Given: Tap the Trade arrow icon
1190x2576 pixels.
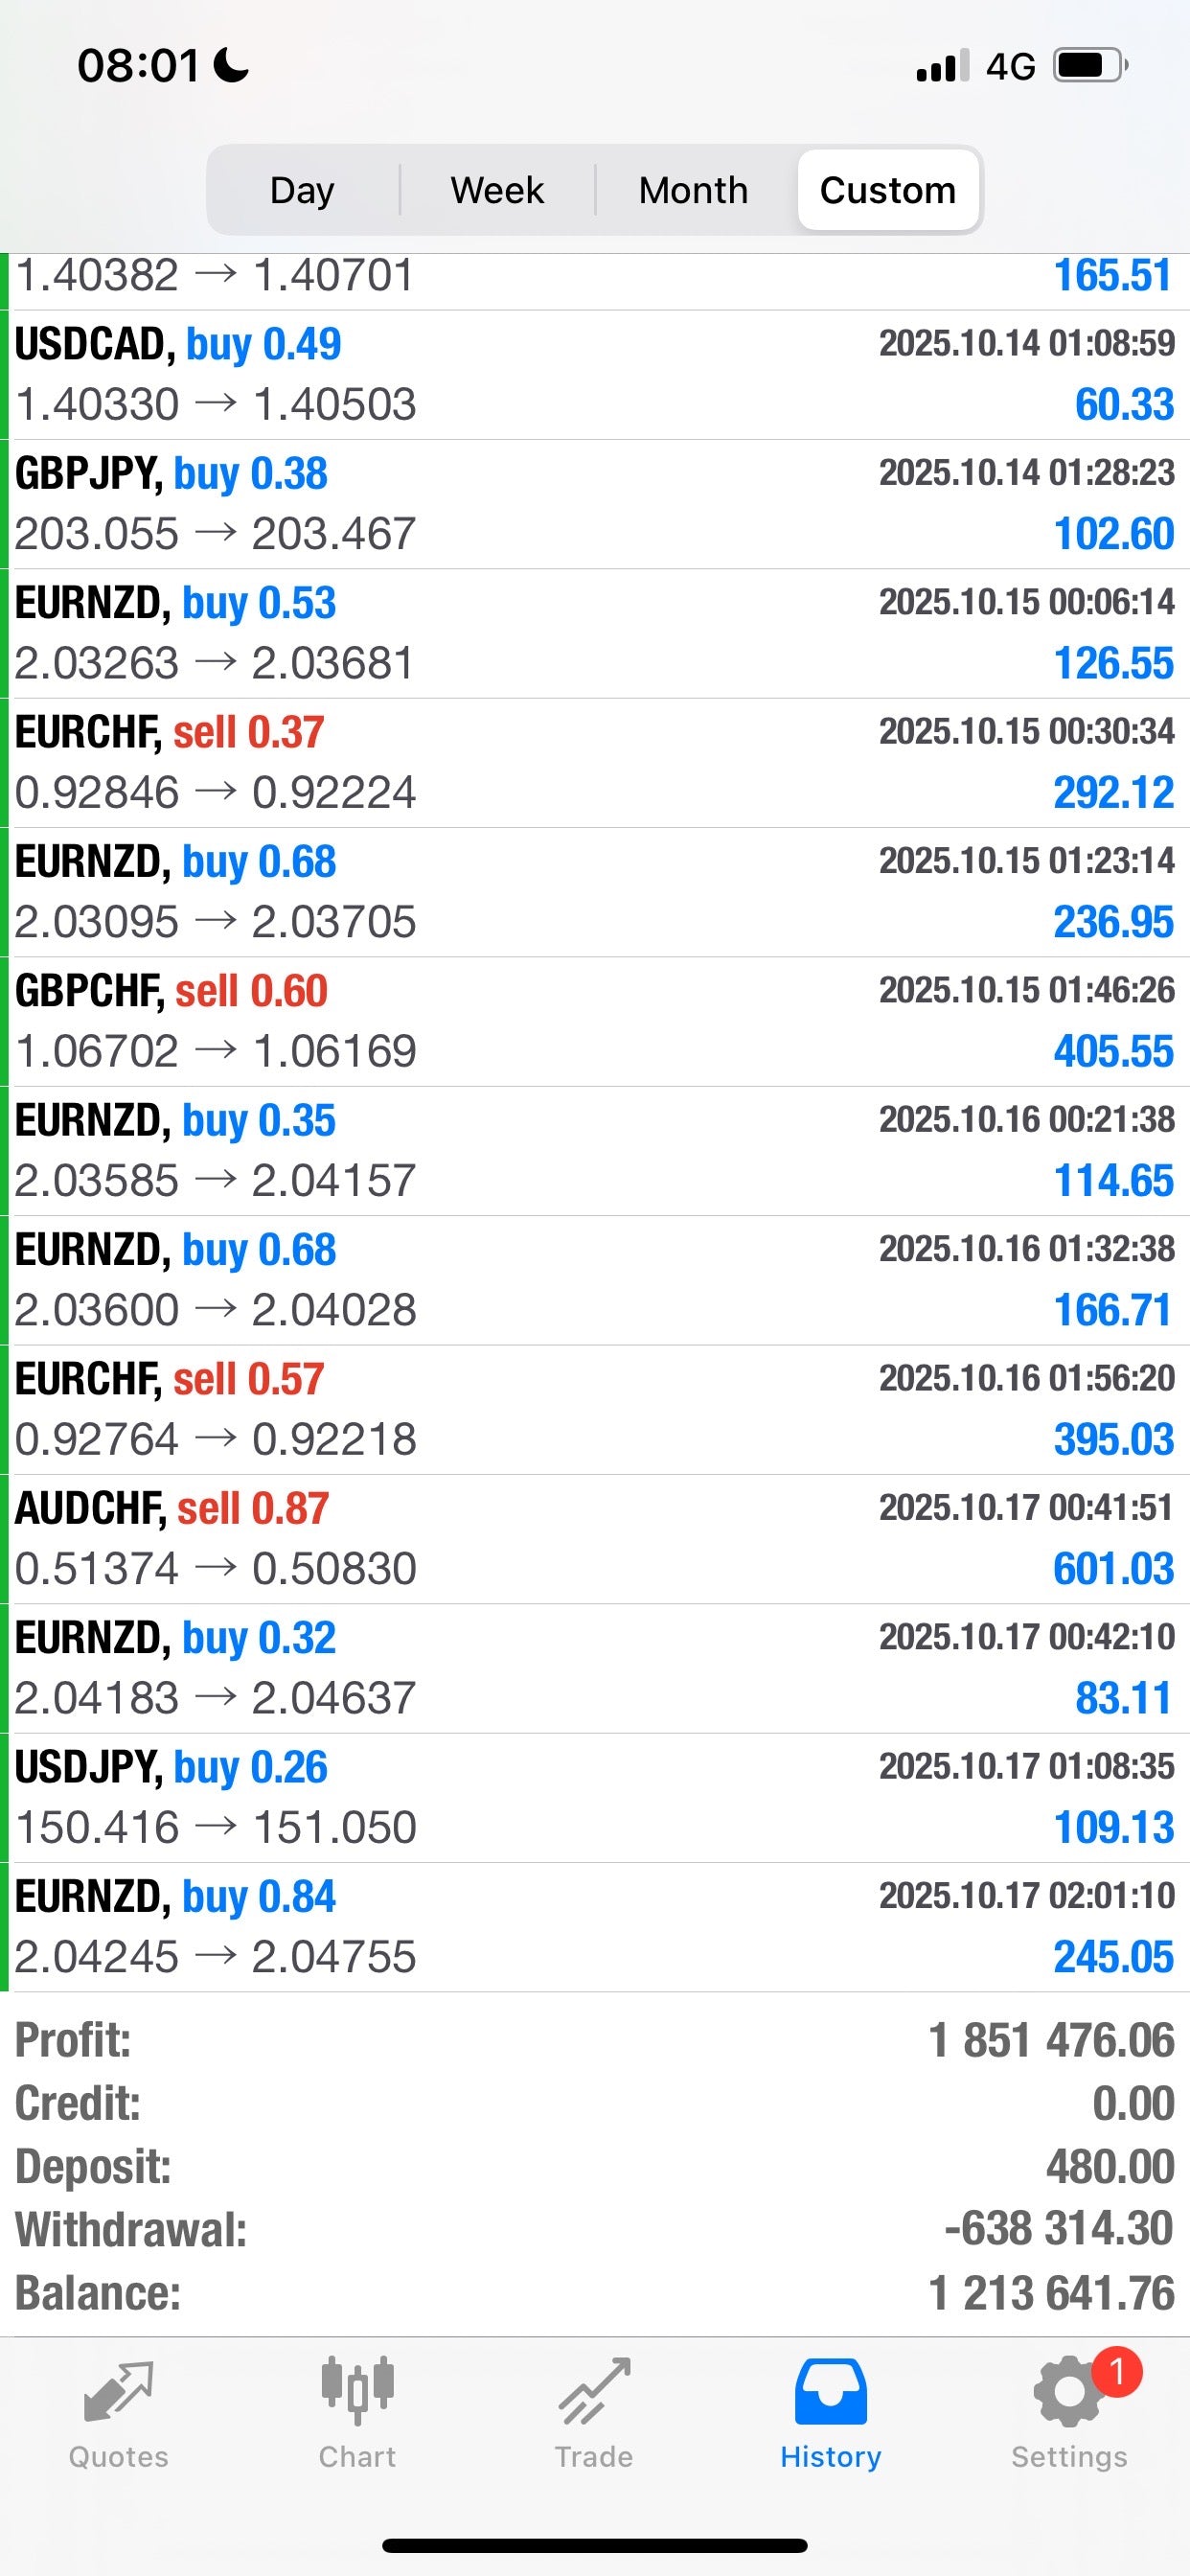Looking at the screenshot, I should coord(594,2393).
